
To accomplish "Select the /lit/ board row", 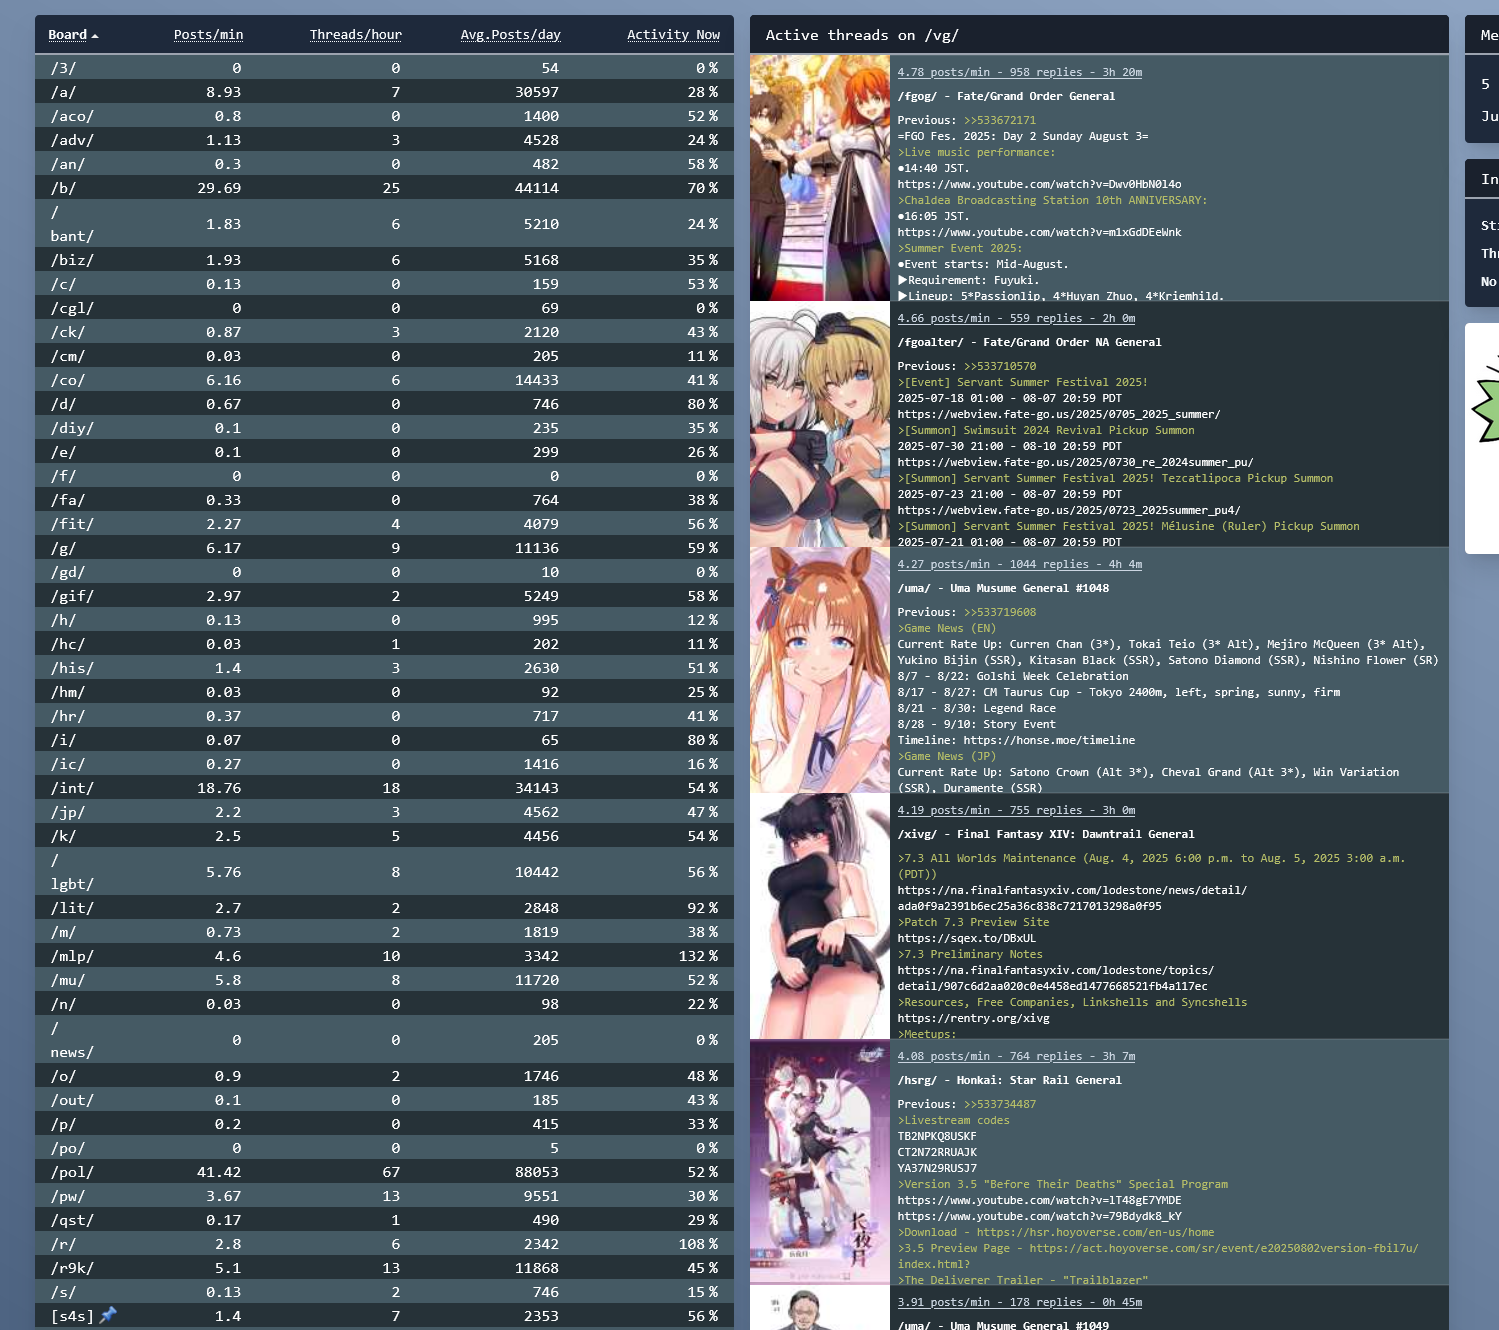I will coord(384,908).
